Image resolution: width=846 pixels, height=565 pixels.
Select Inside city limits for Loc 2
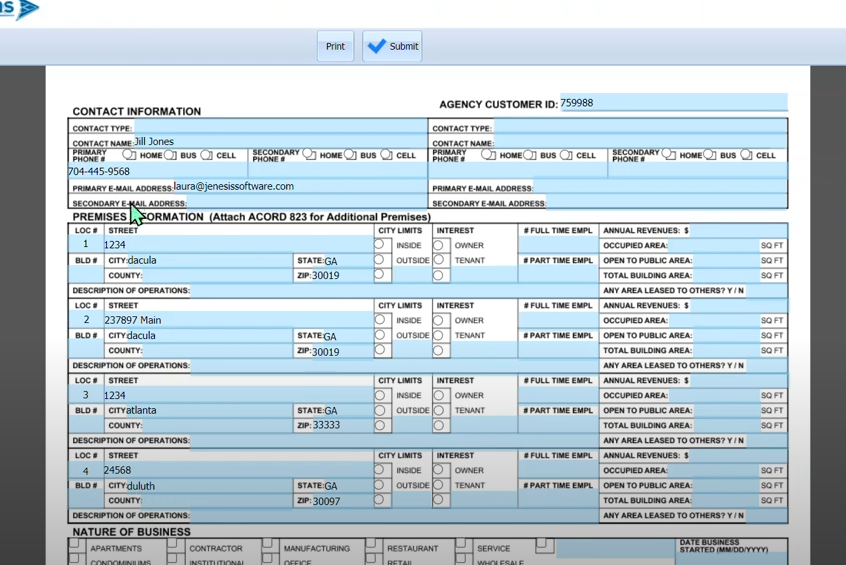pyautogui.click(x=380, y=320)
